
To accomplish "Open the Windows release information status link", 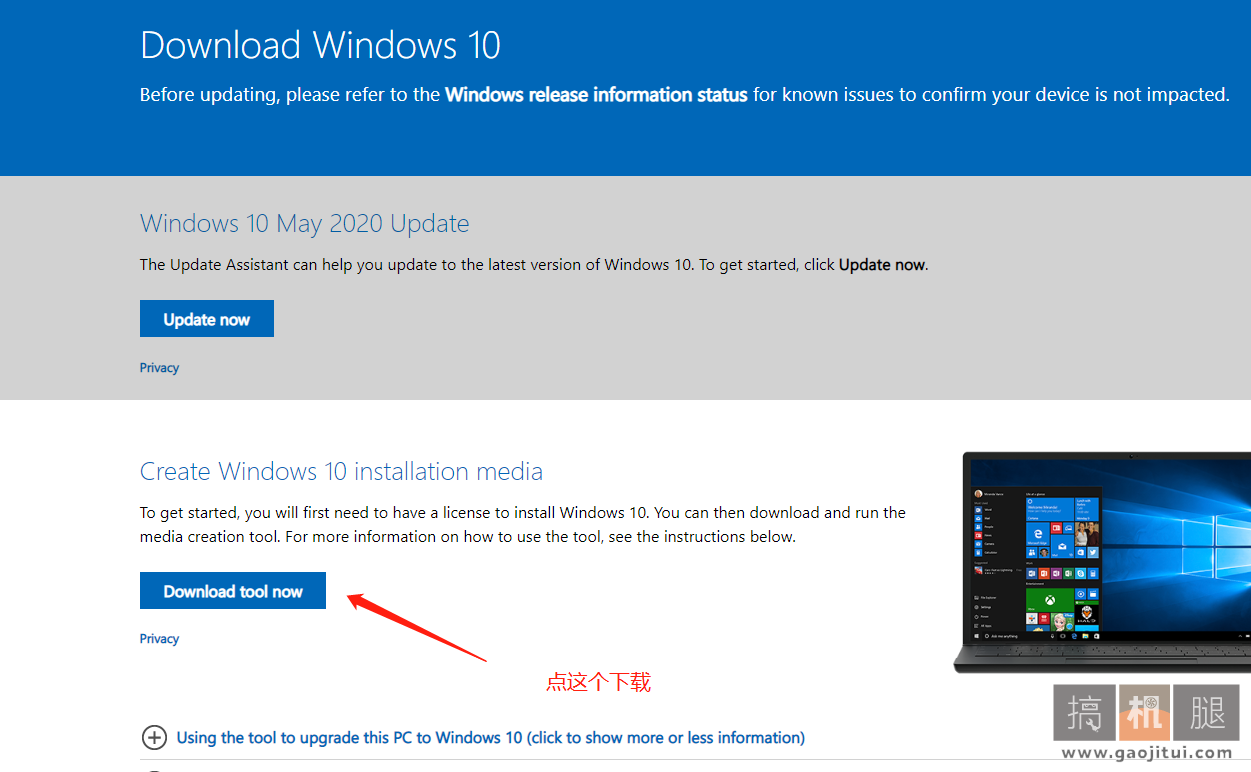I will point(596,95).
